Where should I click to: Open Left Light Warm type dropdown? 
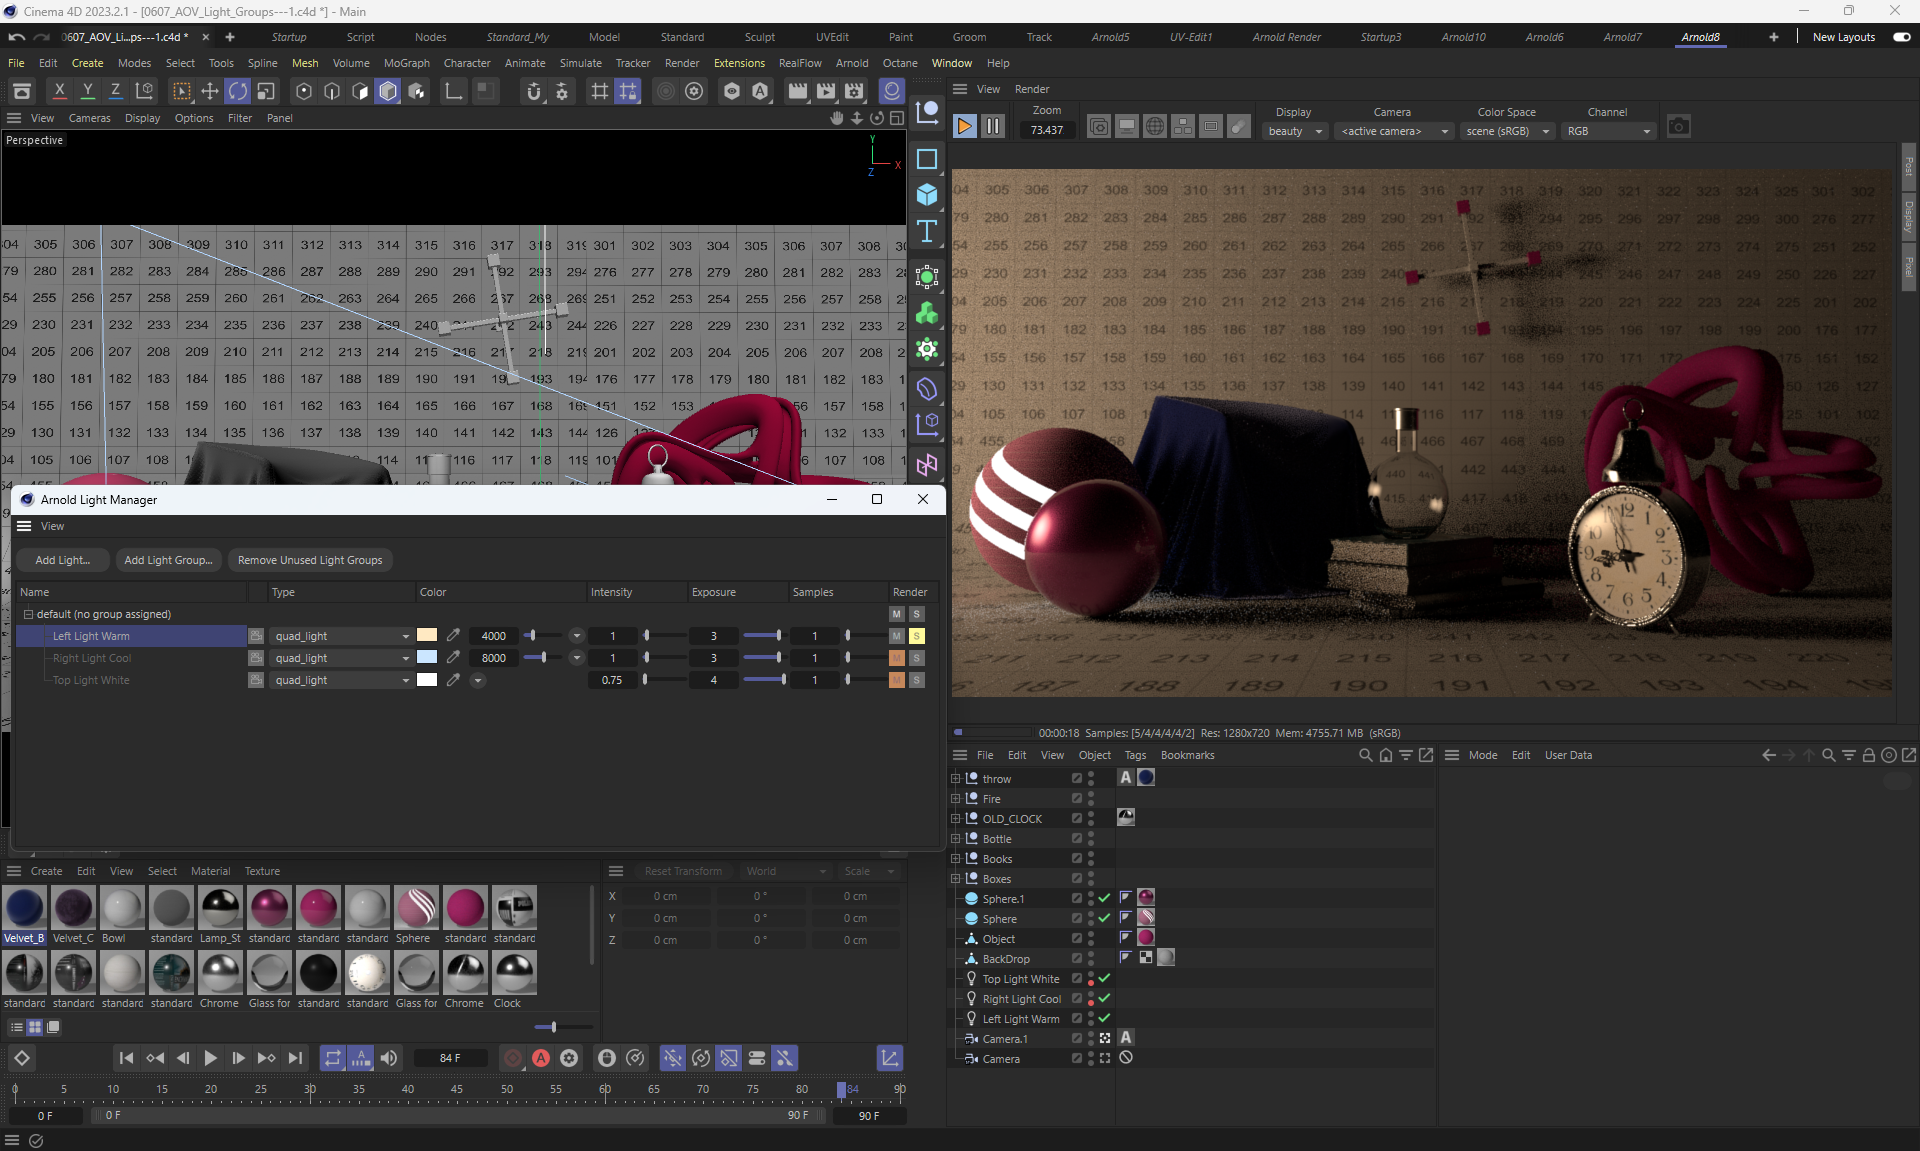tap(342, 636)
